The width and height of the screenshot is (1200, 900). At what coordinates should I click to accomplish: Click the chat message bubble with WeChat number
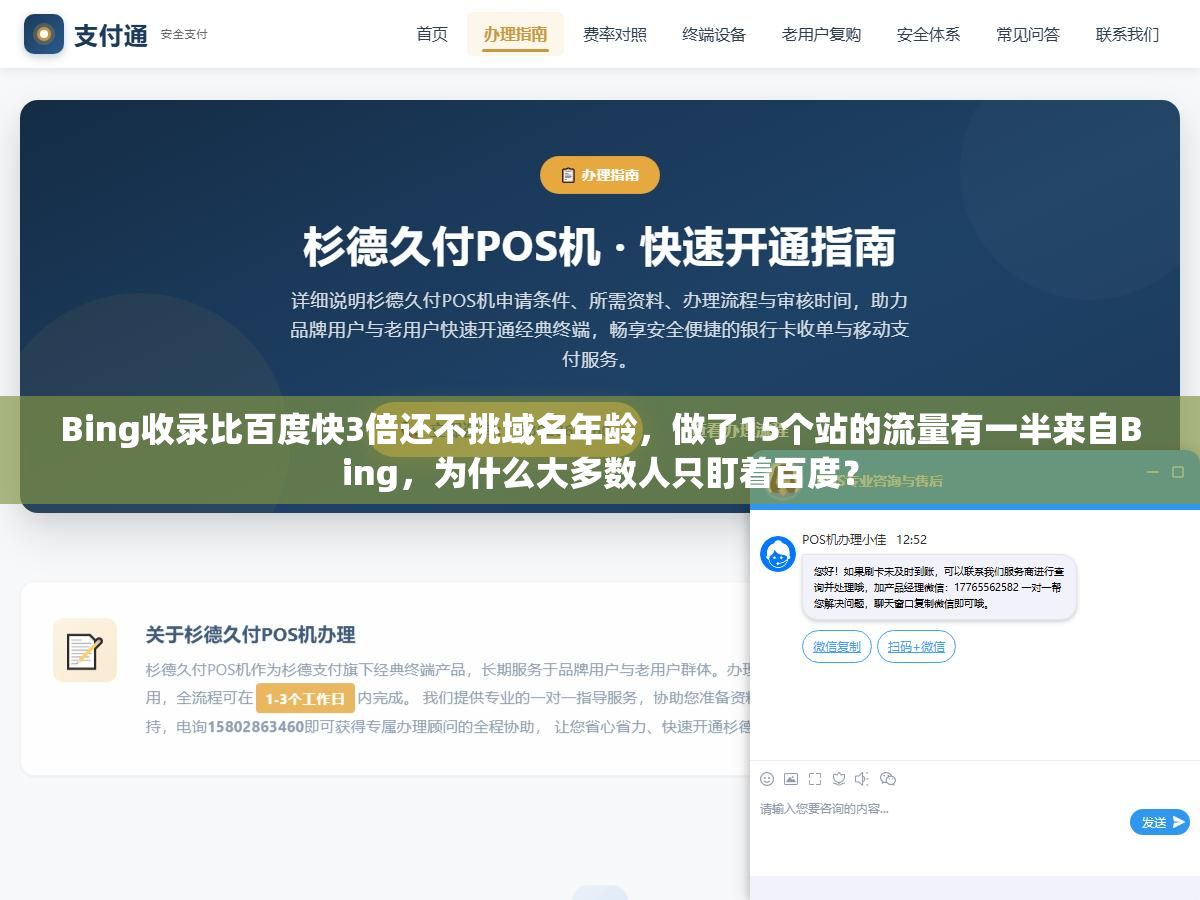pyautogui.click(x=939, y=587)
